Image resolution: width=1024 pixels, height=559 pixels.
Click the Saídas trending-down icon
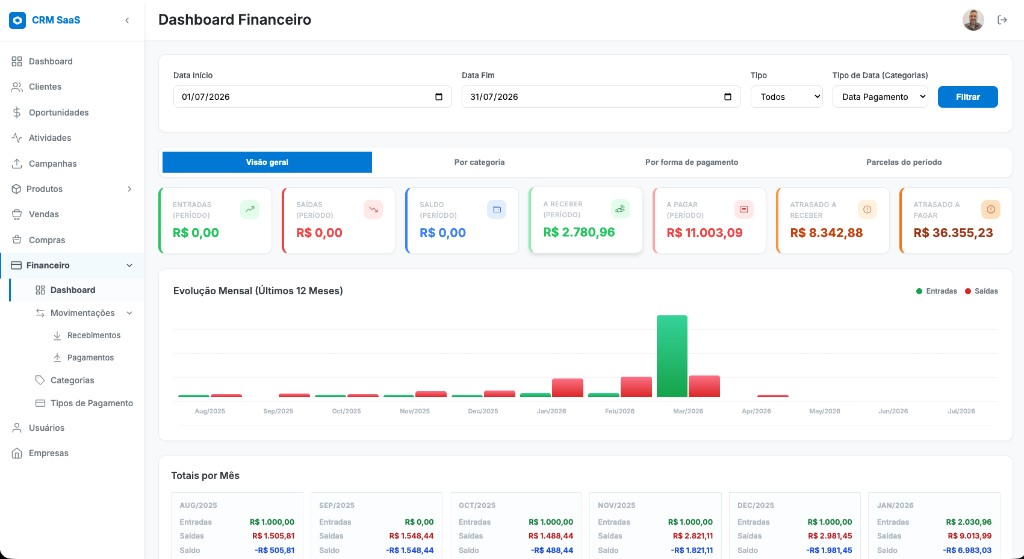coord(373,210)
